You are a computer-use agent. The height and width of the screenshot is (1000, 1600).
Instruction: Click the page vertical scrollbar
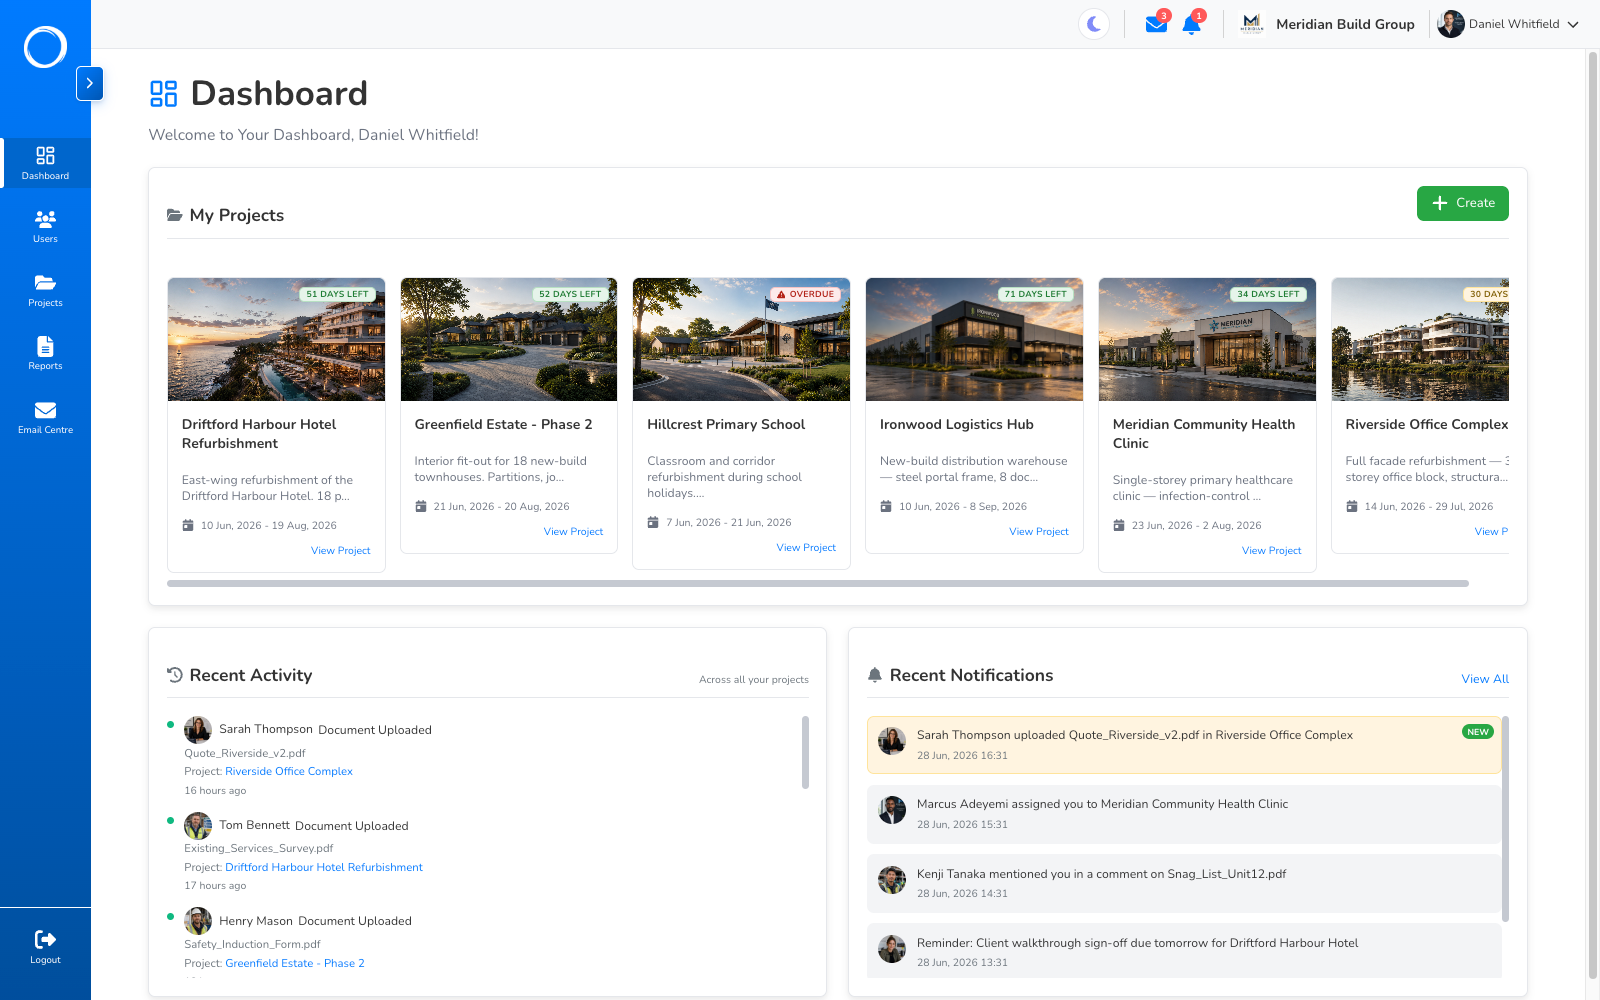click(1593, 515)
